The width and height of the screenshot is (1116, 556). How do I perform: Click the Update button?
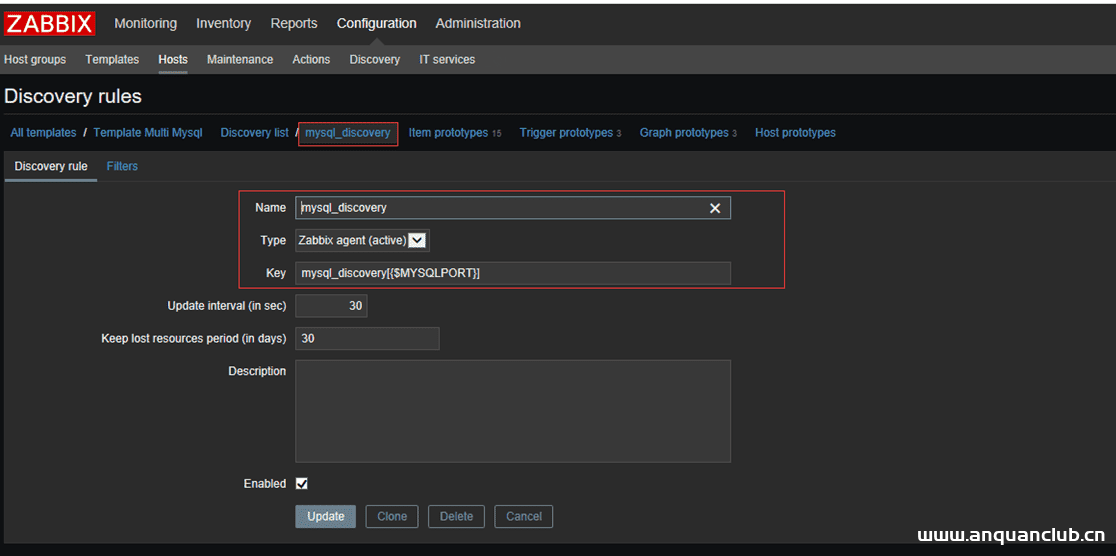coord(325,516)
